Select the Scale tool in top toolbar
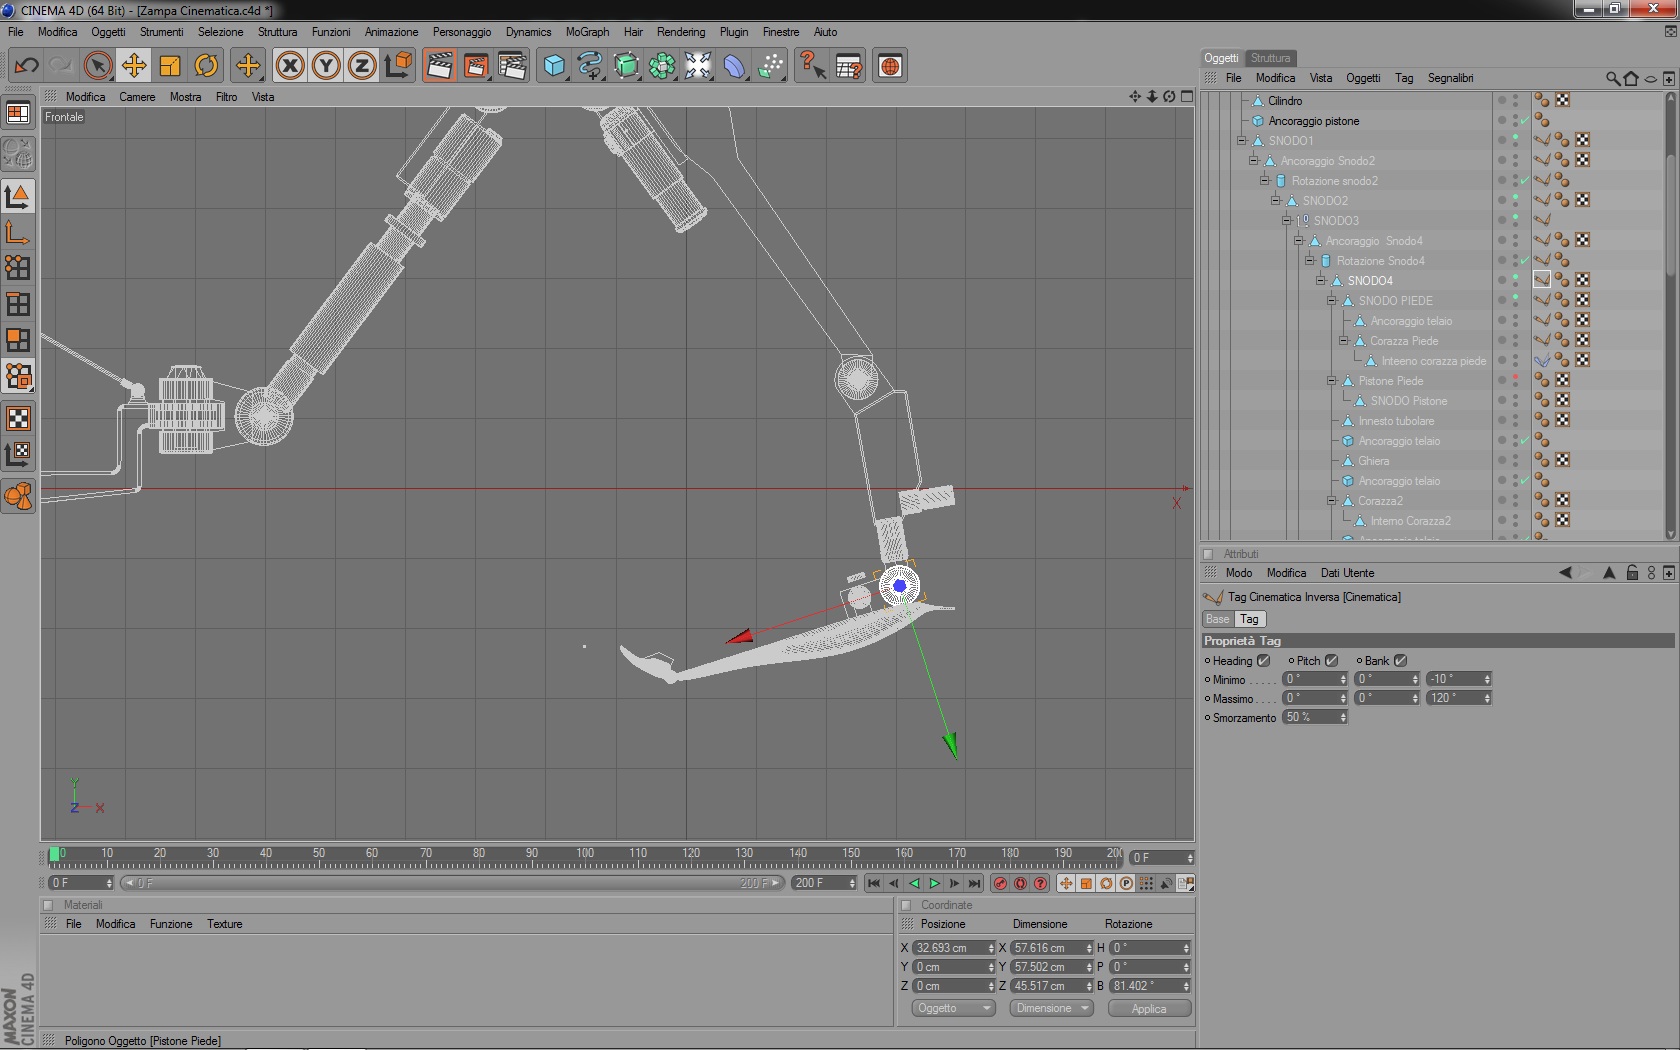This screenshot has width=1680, height=1050. pyautogui.click(x=170, y=66)
